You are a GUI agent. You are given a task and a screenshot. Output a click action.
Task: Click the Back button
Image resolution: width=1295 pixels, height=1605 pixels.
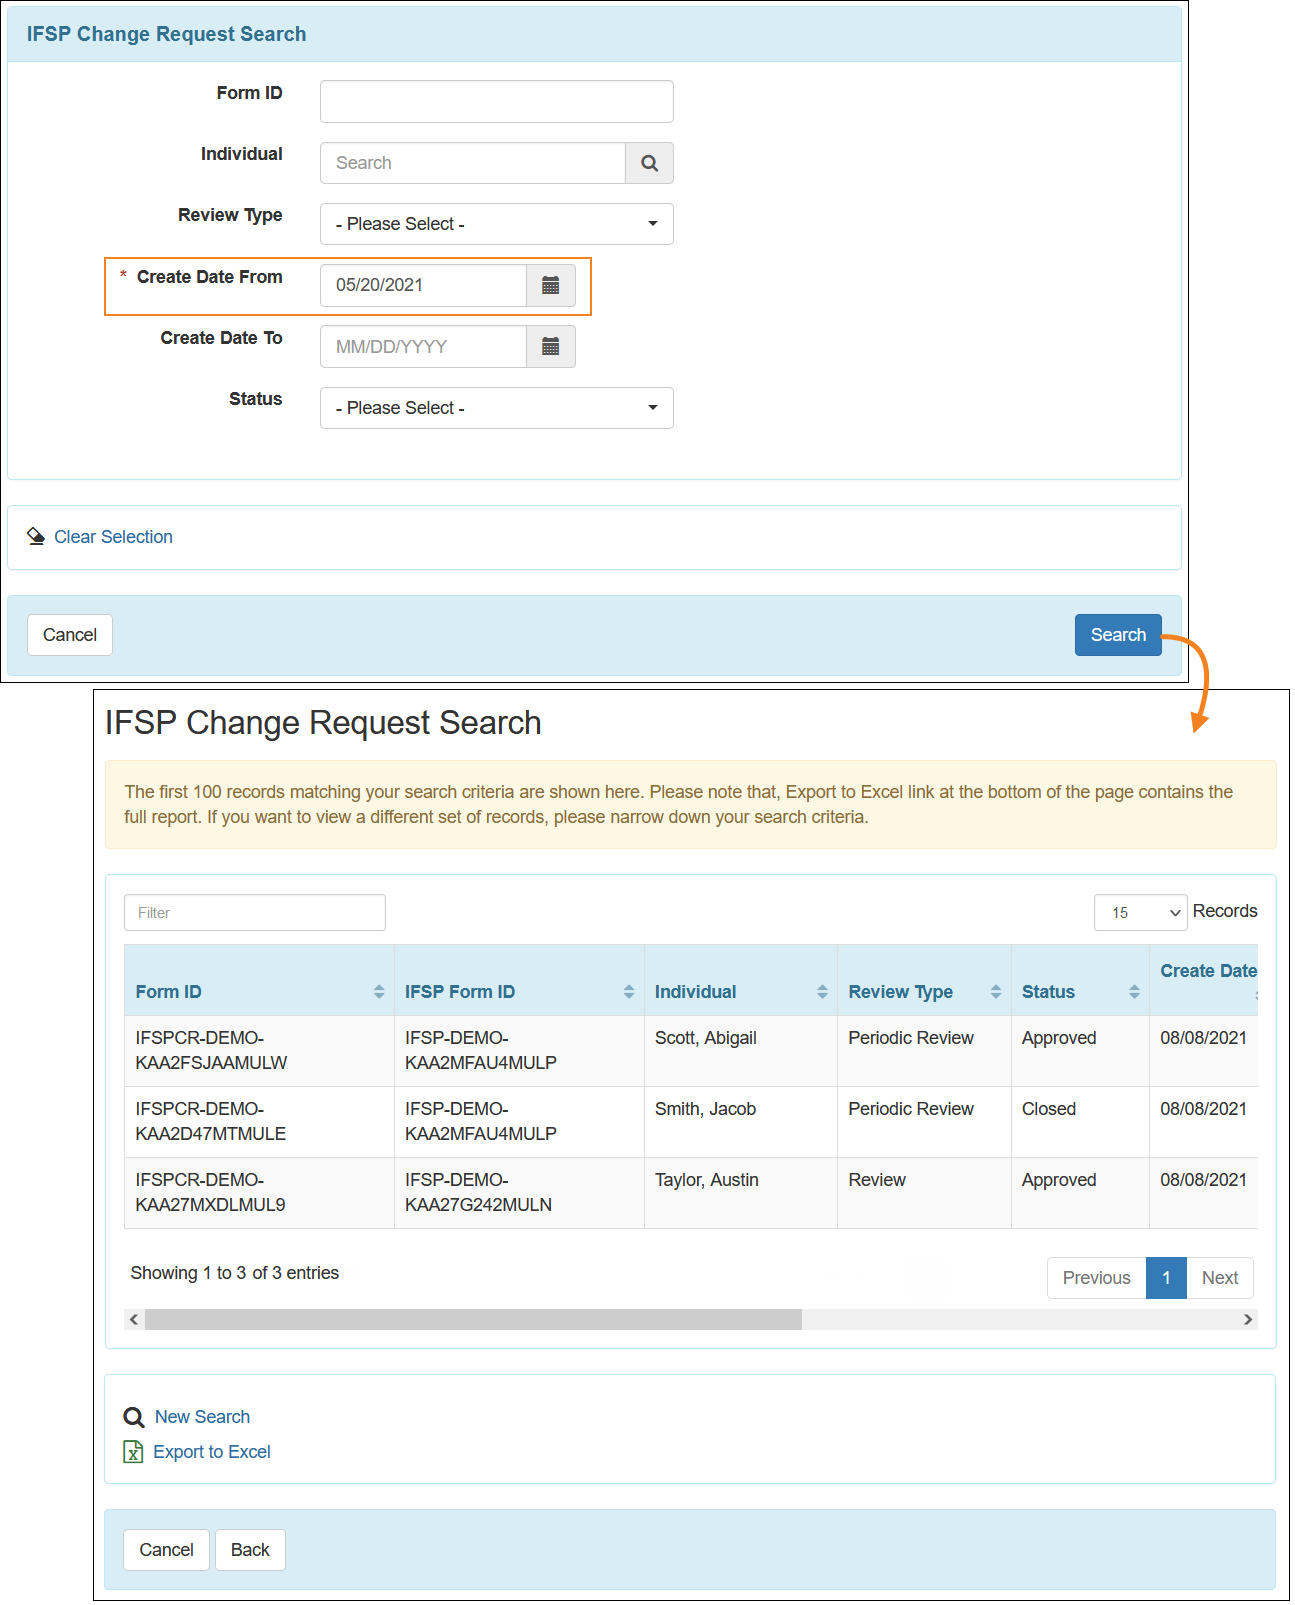pyautogui.click(x=250, y=1550)
